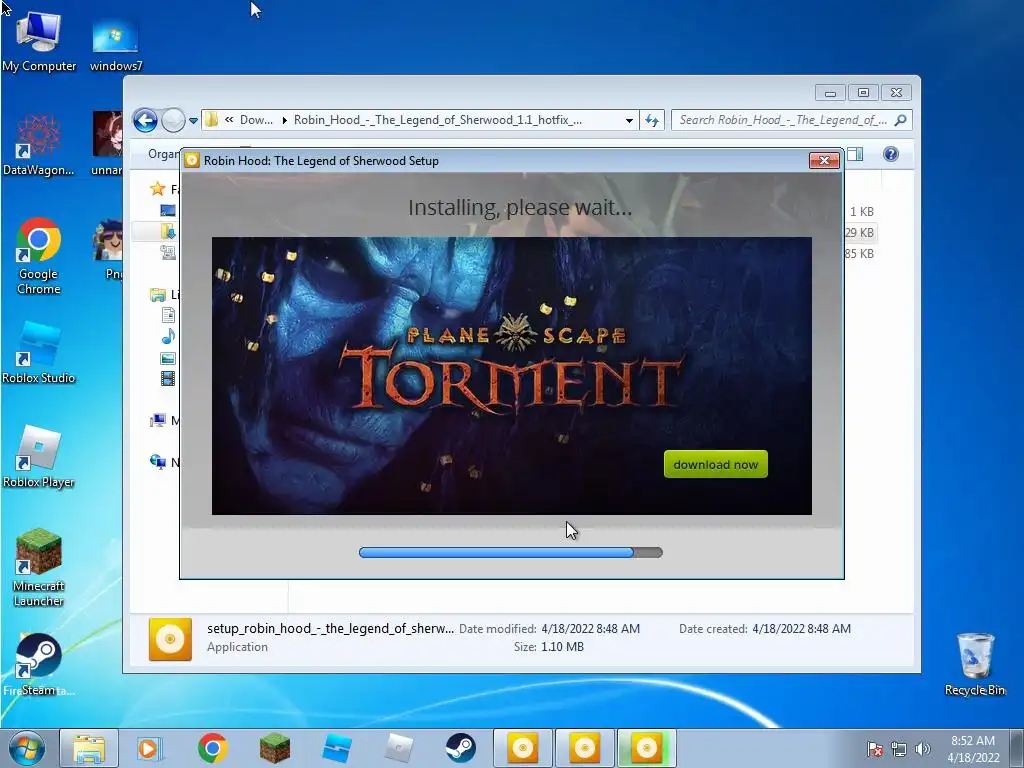Select Libraries in navigation pane
The height and width of the screenshot is (768, 1024).
coord(157,295)
